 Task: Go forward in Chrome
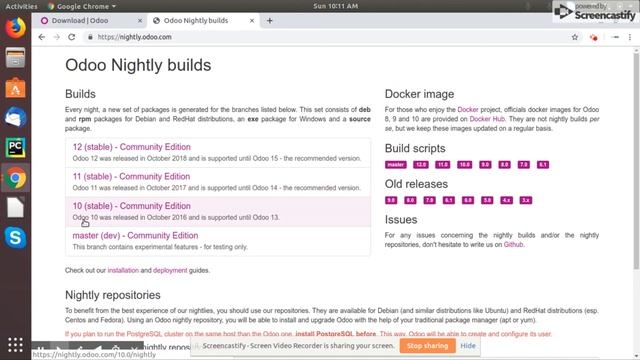(x=57, y=37)
